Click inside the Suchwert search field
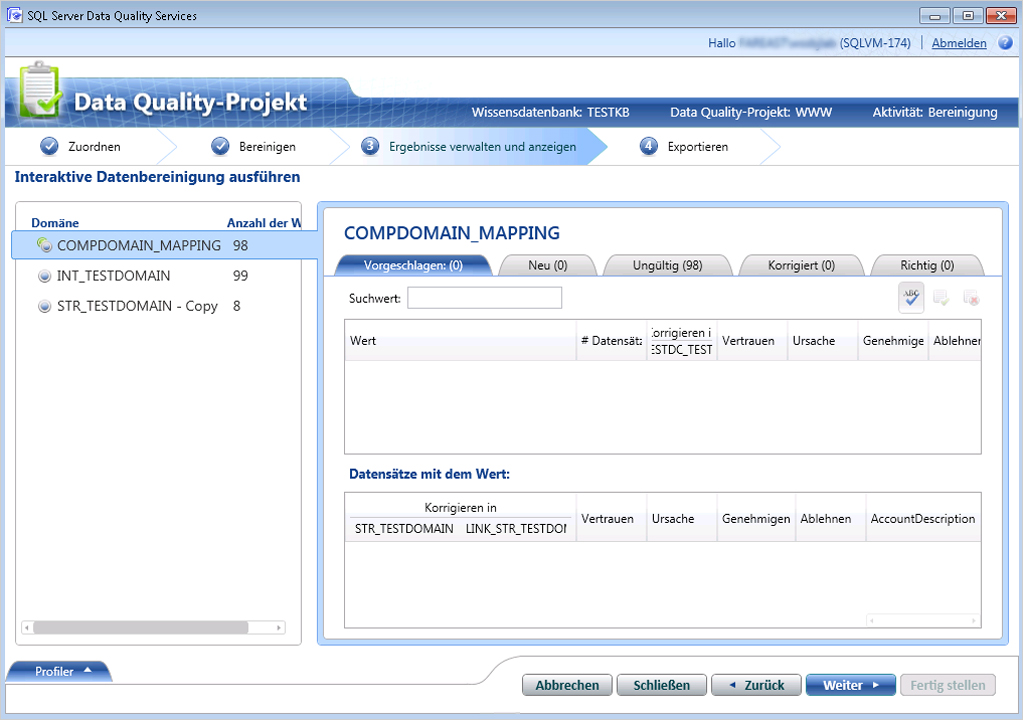 (484, 297)
